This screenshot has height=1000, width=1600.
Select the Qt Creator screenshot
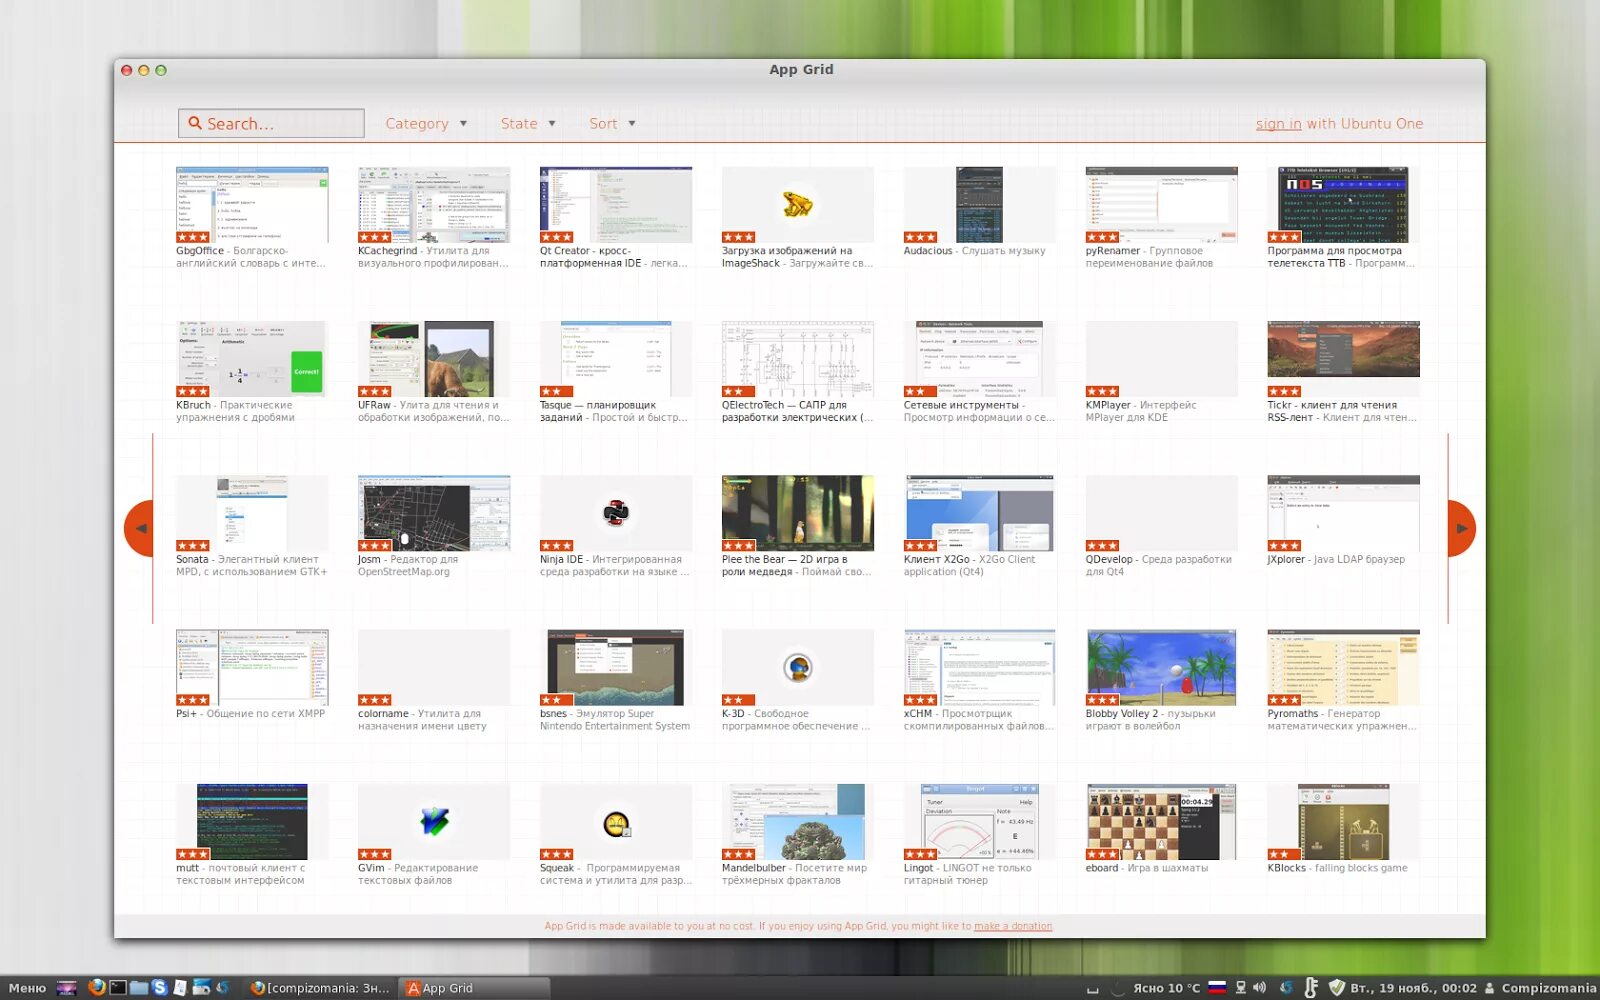pos(616,205)
